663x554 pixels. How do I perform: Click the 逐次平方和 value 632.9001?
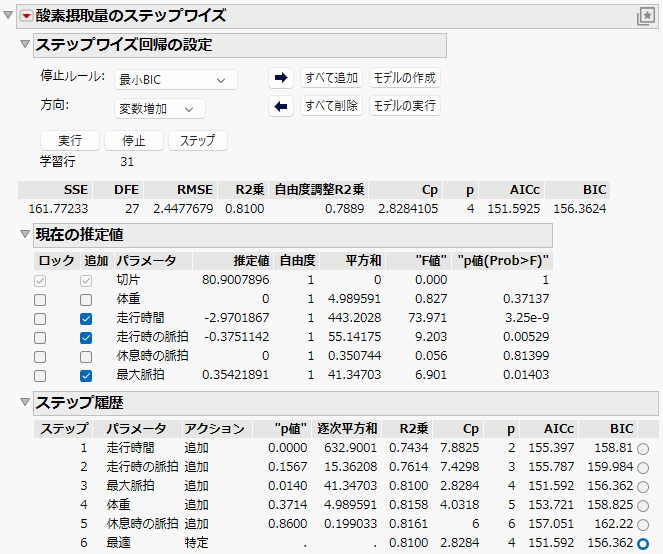click(351, 447)
